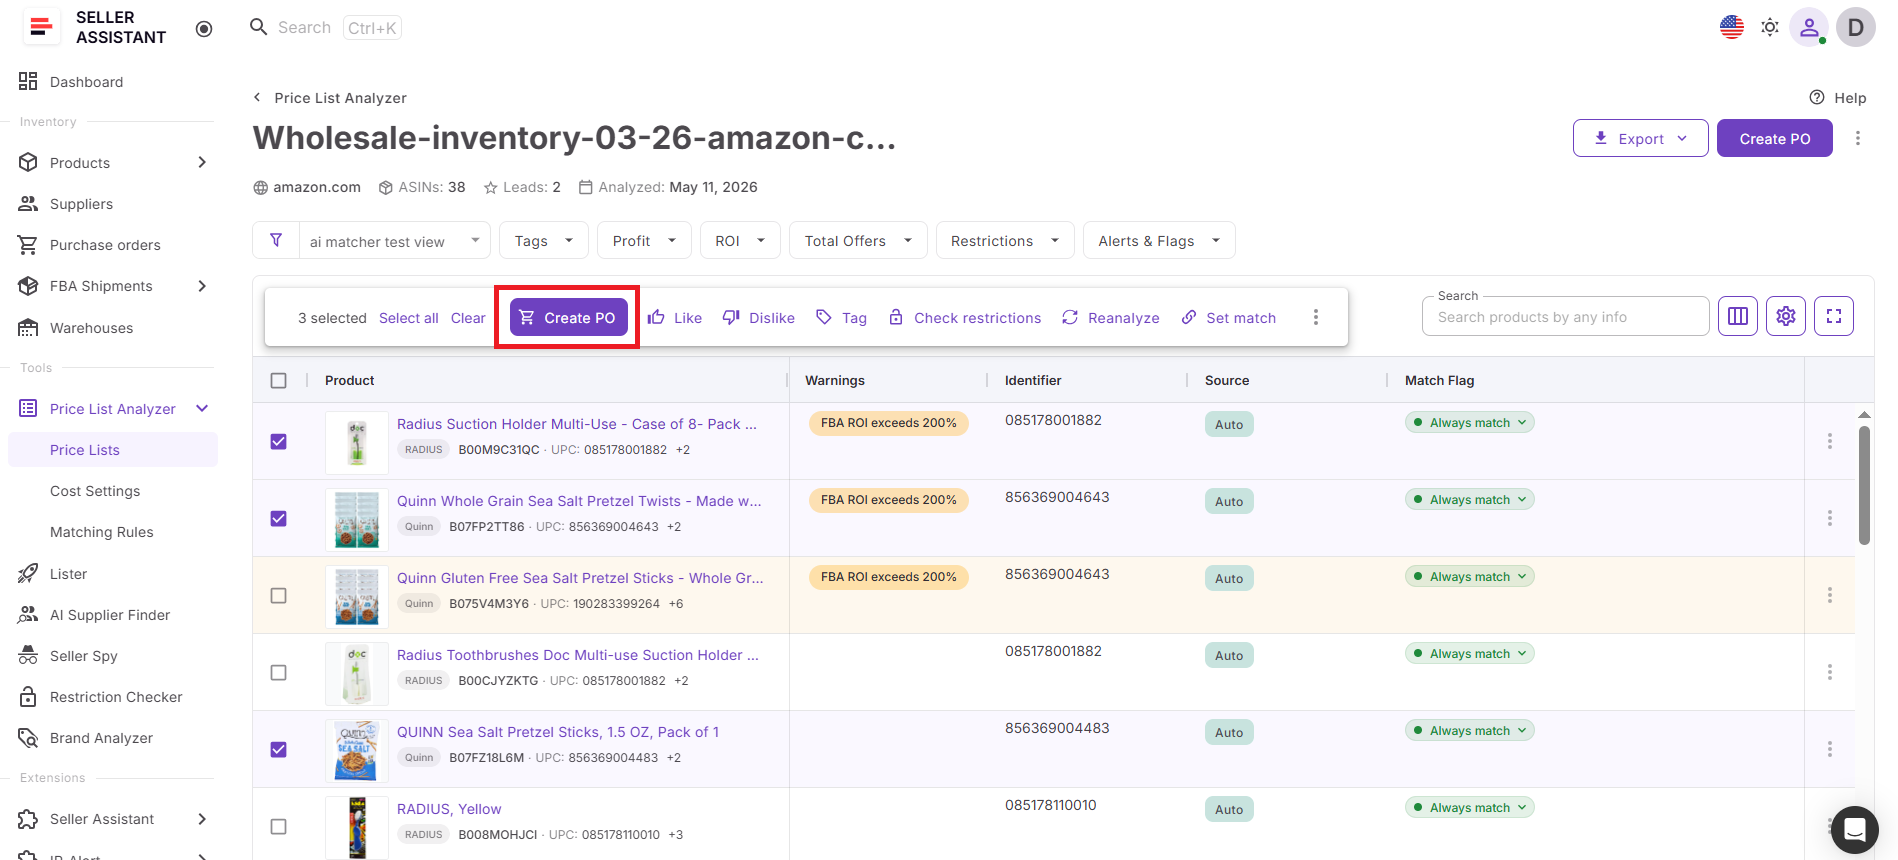Check restrictions for selected products
1898x860 pixels.
click(965, 317)
